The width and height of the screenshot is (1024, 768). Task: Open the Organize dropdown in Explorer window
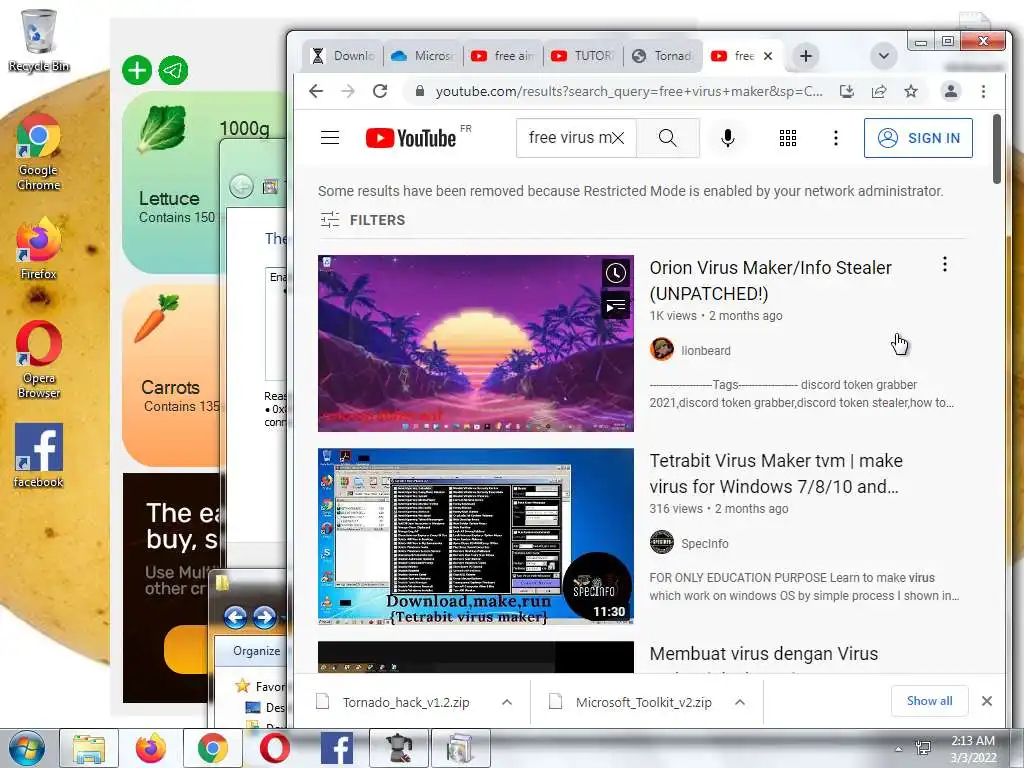(257, 651)
